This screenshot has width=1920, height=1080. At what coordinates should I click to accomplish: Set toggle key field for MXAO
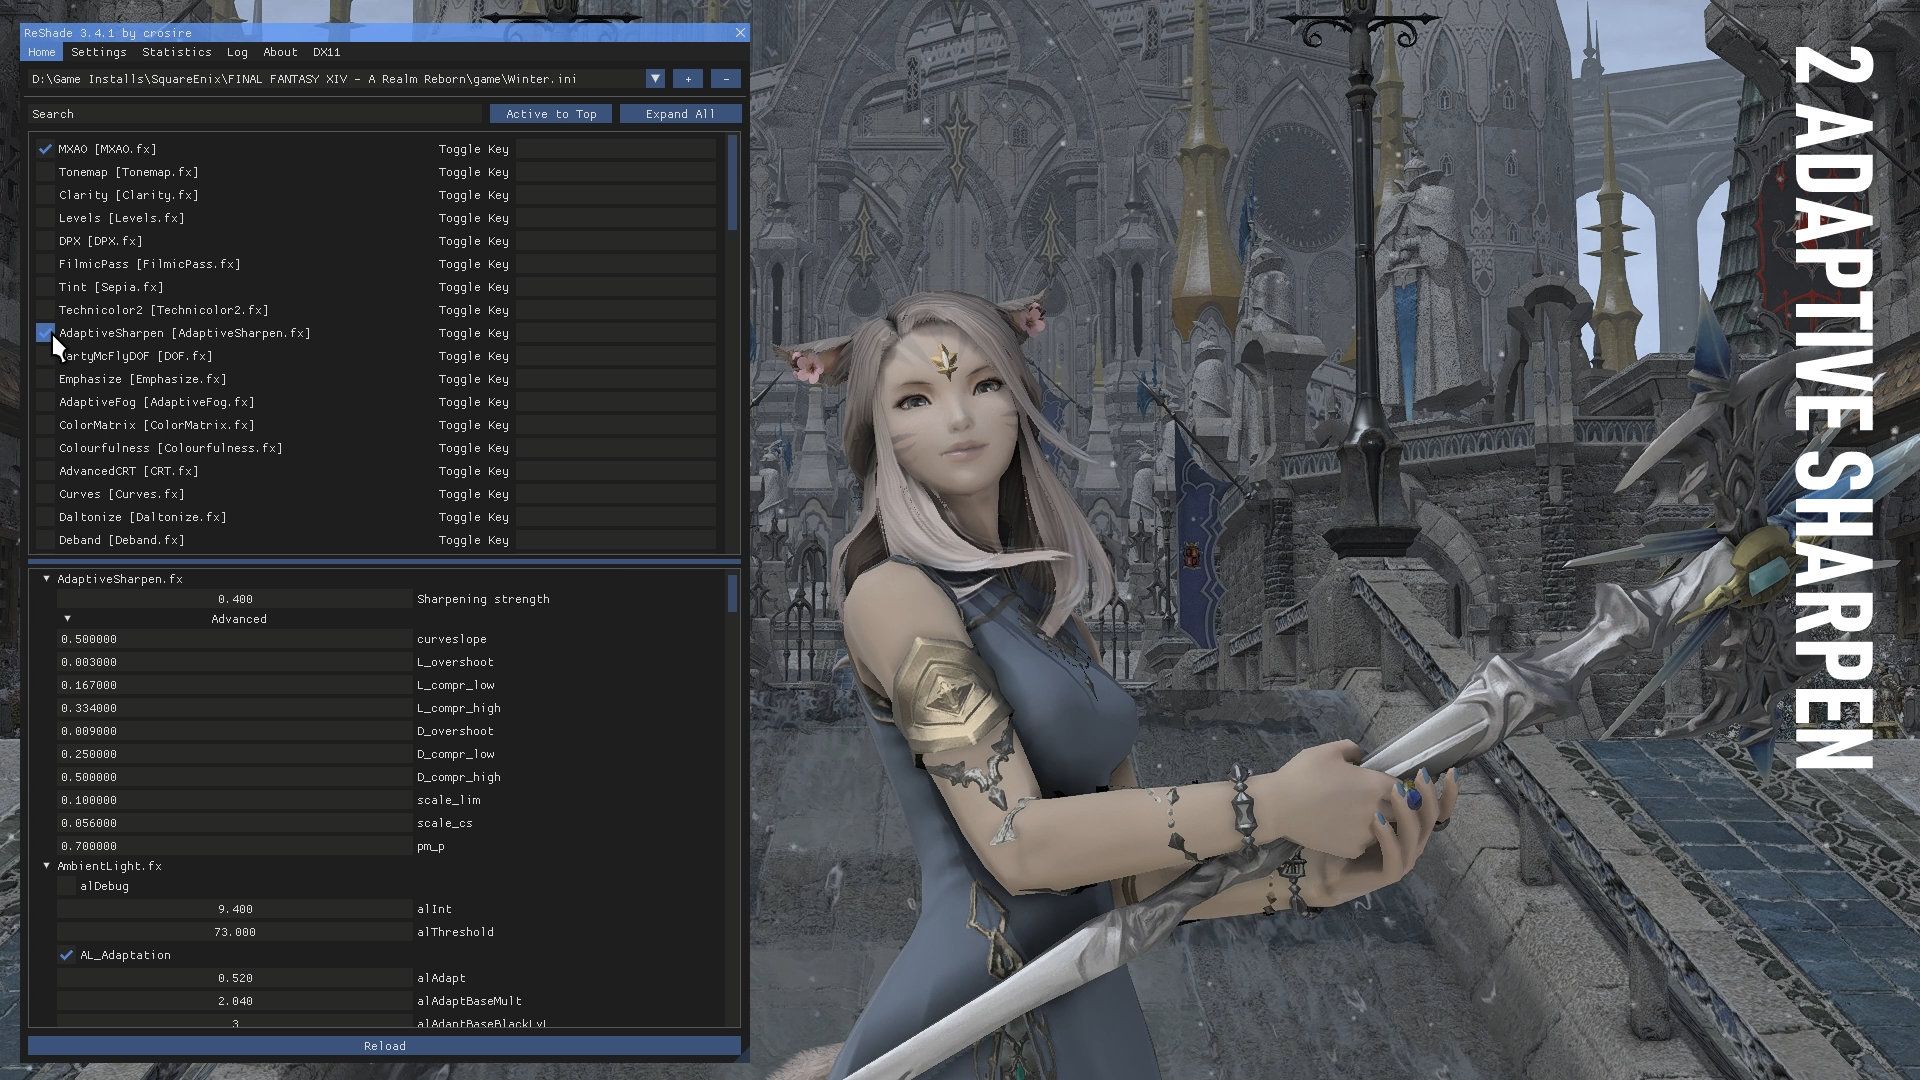[616, 149]
